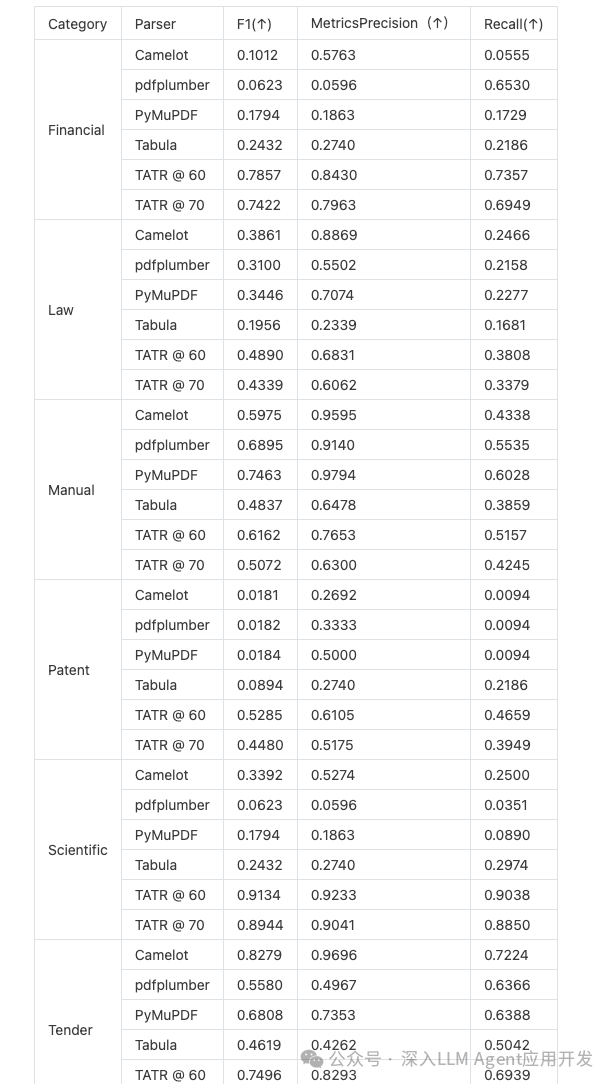Select the Scientific category cell
The height and width of the screenshot is (1084, 613).
78,850
